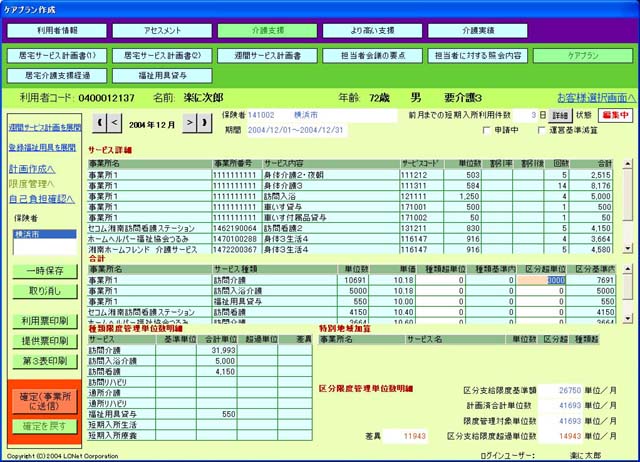
Task: Open 福祉用具貸与 tab
Action: click(162, 76)
